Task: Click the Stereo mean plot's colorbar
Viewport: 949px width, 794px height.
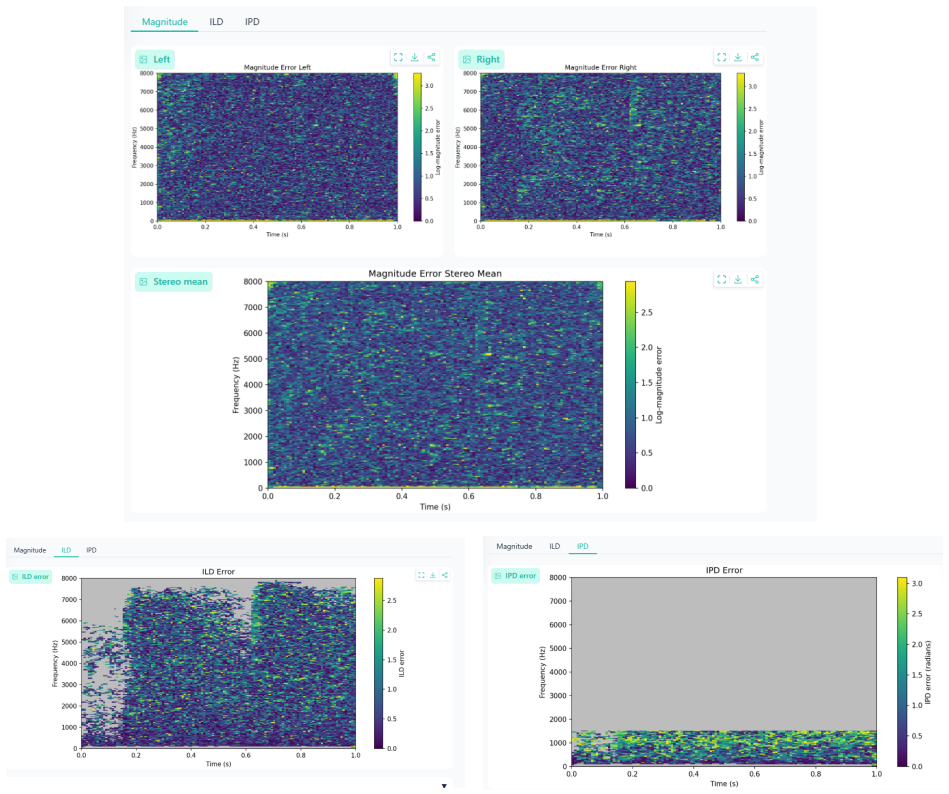Action: pos(630,384)
